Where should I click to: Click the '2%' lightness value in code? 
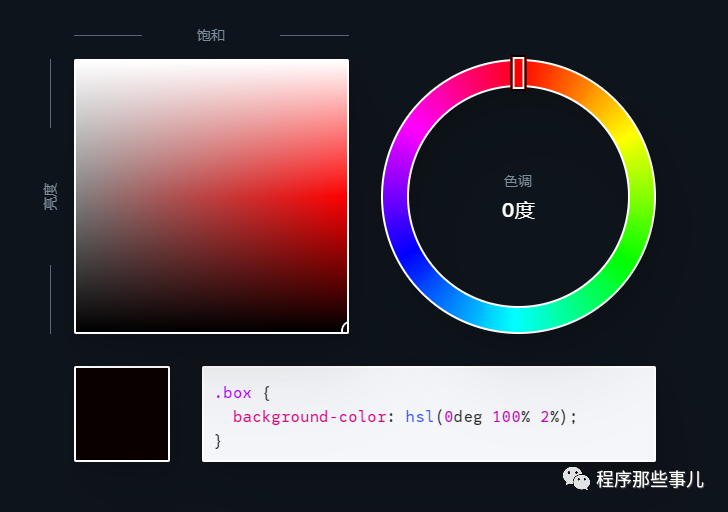coord(550,417)
